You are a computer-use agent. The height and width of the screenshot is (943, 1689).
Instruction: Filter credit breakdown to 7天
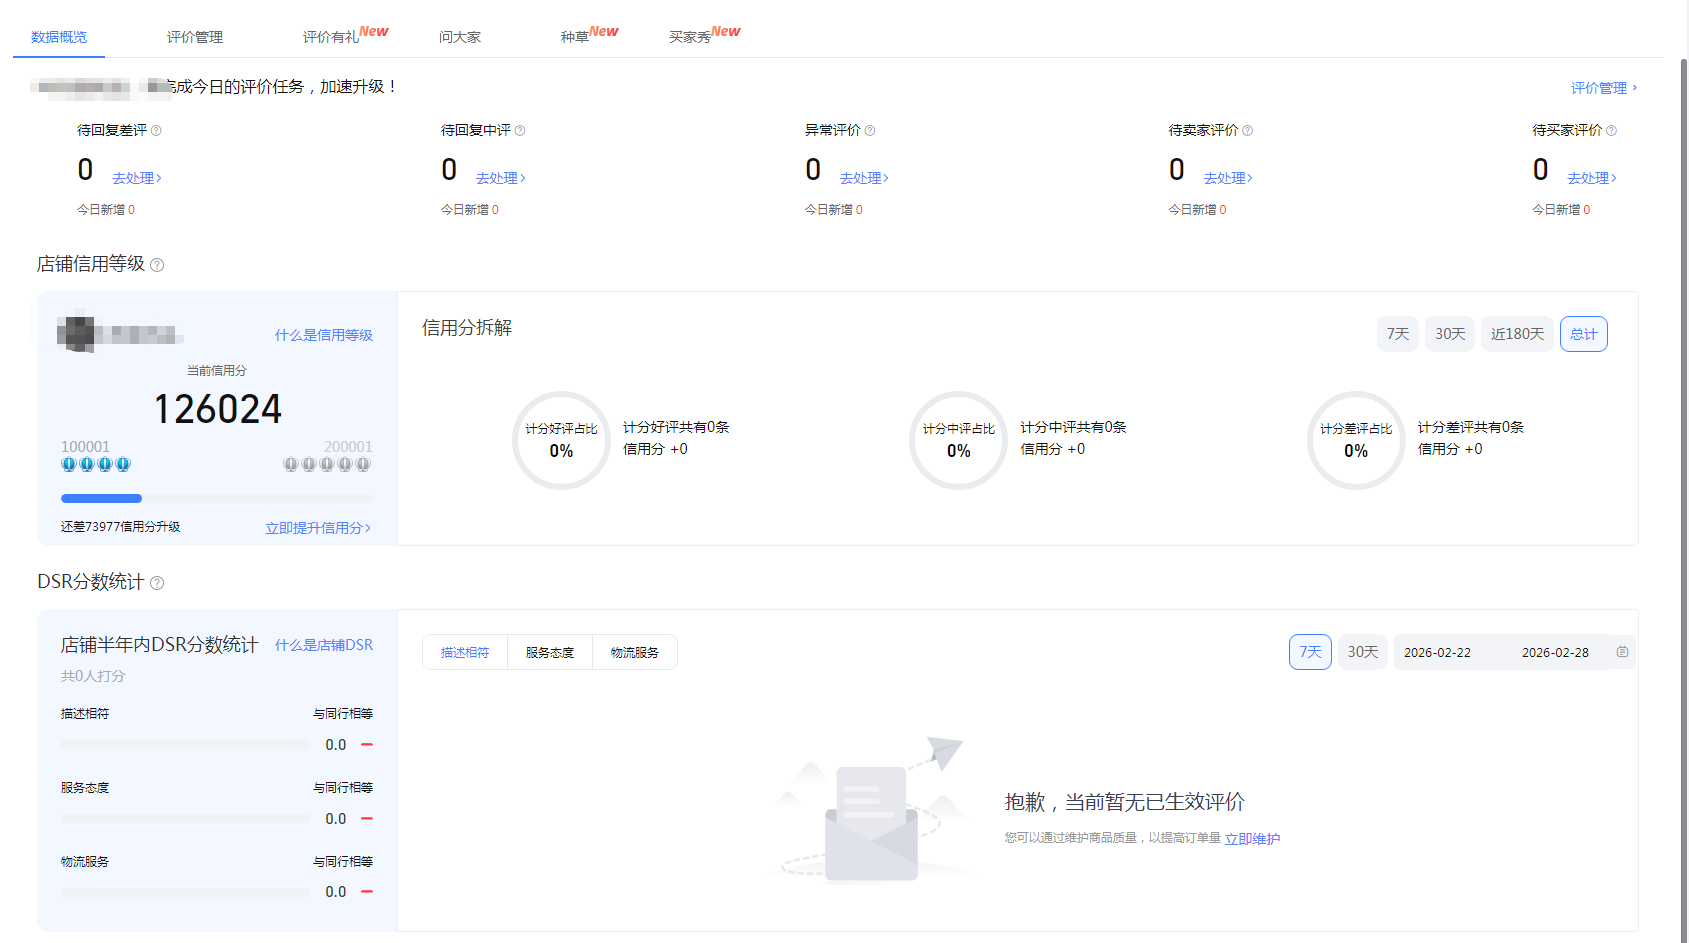pos(1398,334)
